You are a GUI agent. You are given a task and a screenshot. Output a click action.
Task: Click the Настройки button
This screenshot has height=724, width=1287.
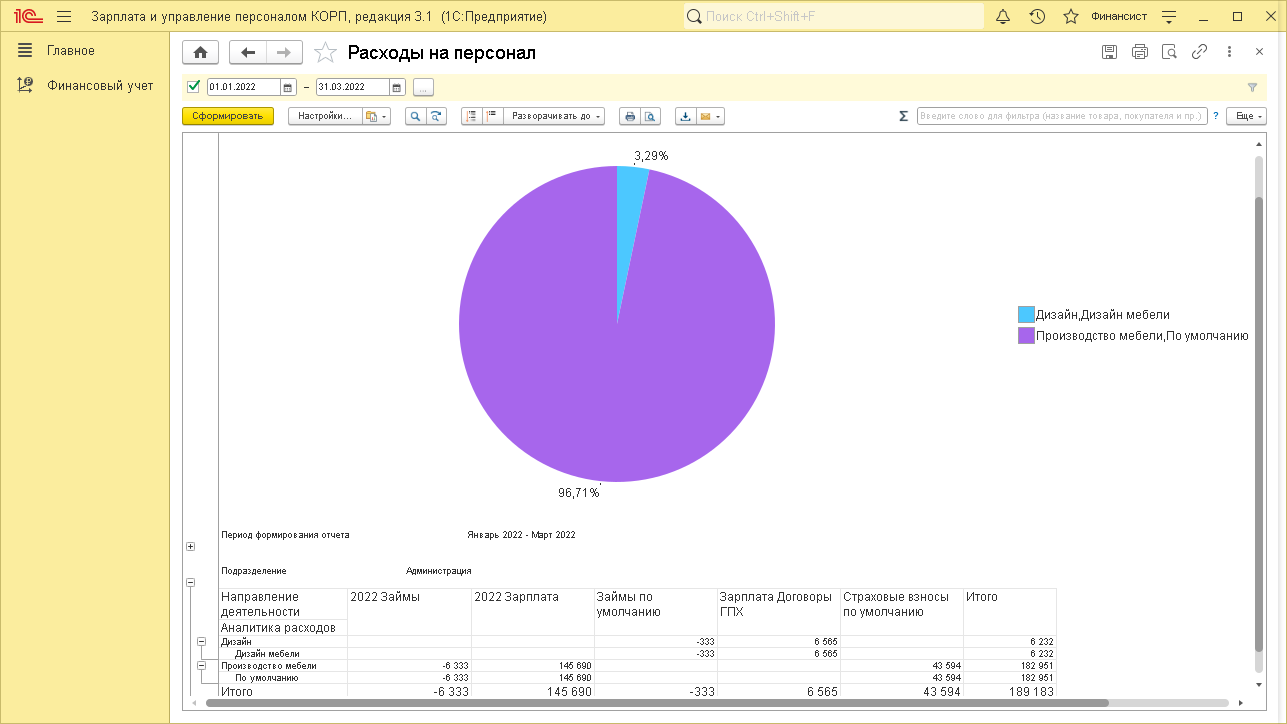324,116
